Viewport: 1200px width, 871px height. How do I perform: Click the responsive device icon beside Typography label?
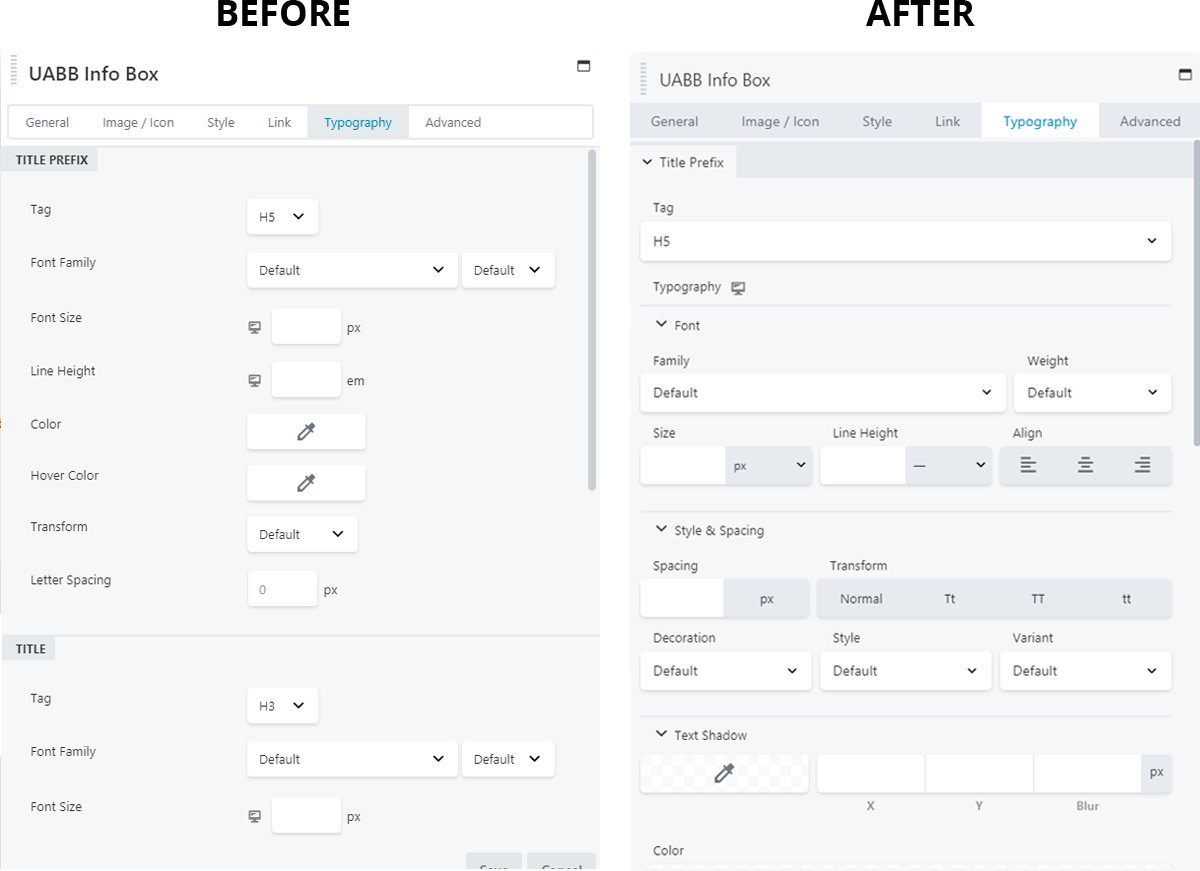pos(738,288)
